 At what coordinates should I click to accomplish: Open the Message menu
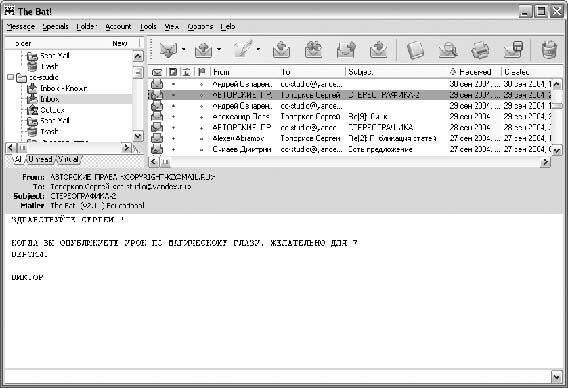(21, 26)
